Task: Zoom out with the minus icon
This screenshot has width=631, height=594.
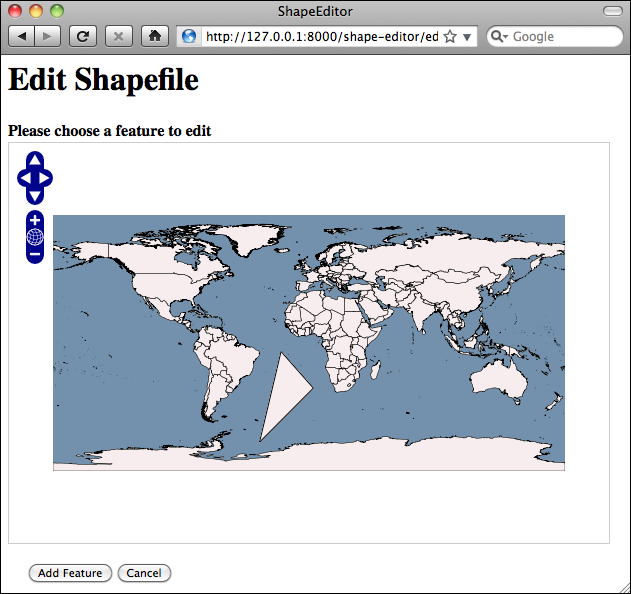Action: tap(35, 254)
